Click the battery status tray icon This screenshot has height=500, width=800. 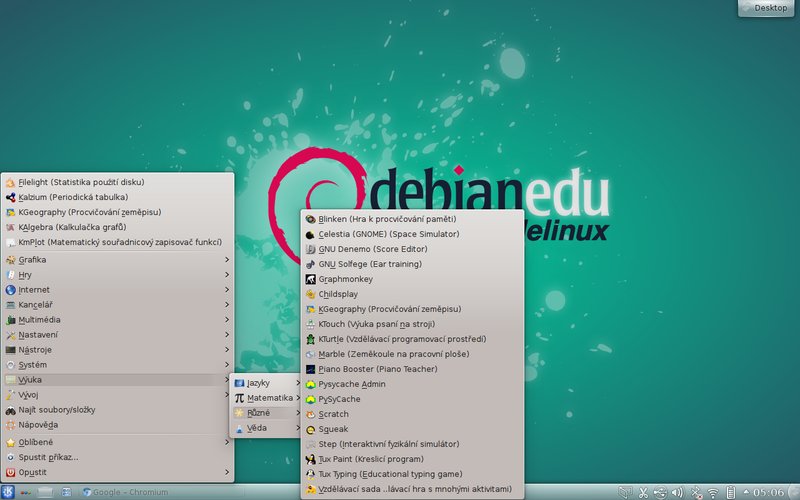pyautogui.click(x=731, y=493)
